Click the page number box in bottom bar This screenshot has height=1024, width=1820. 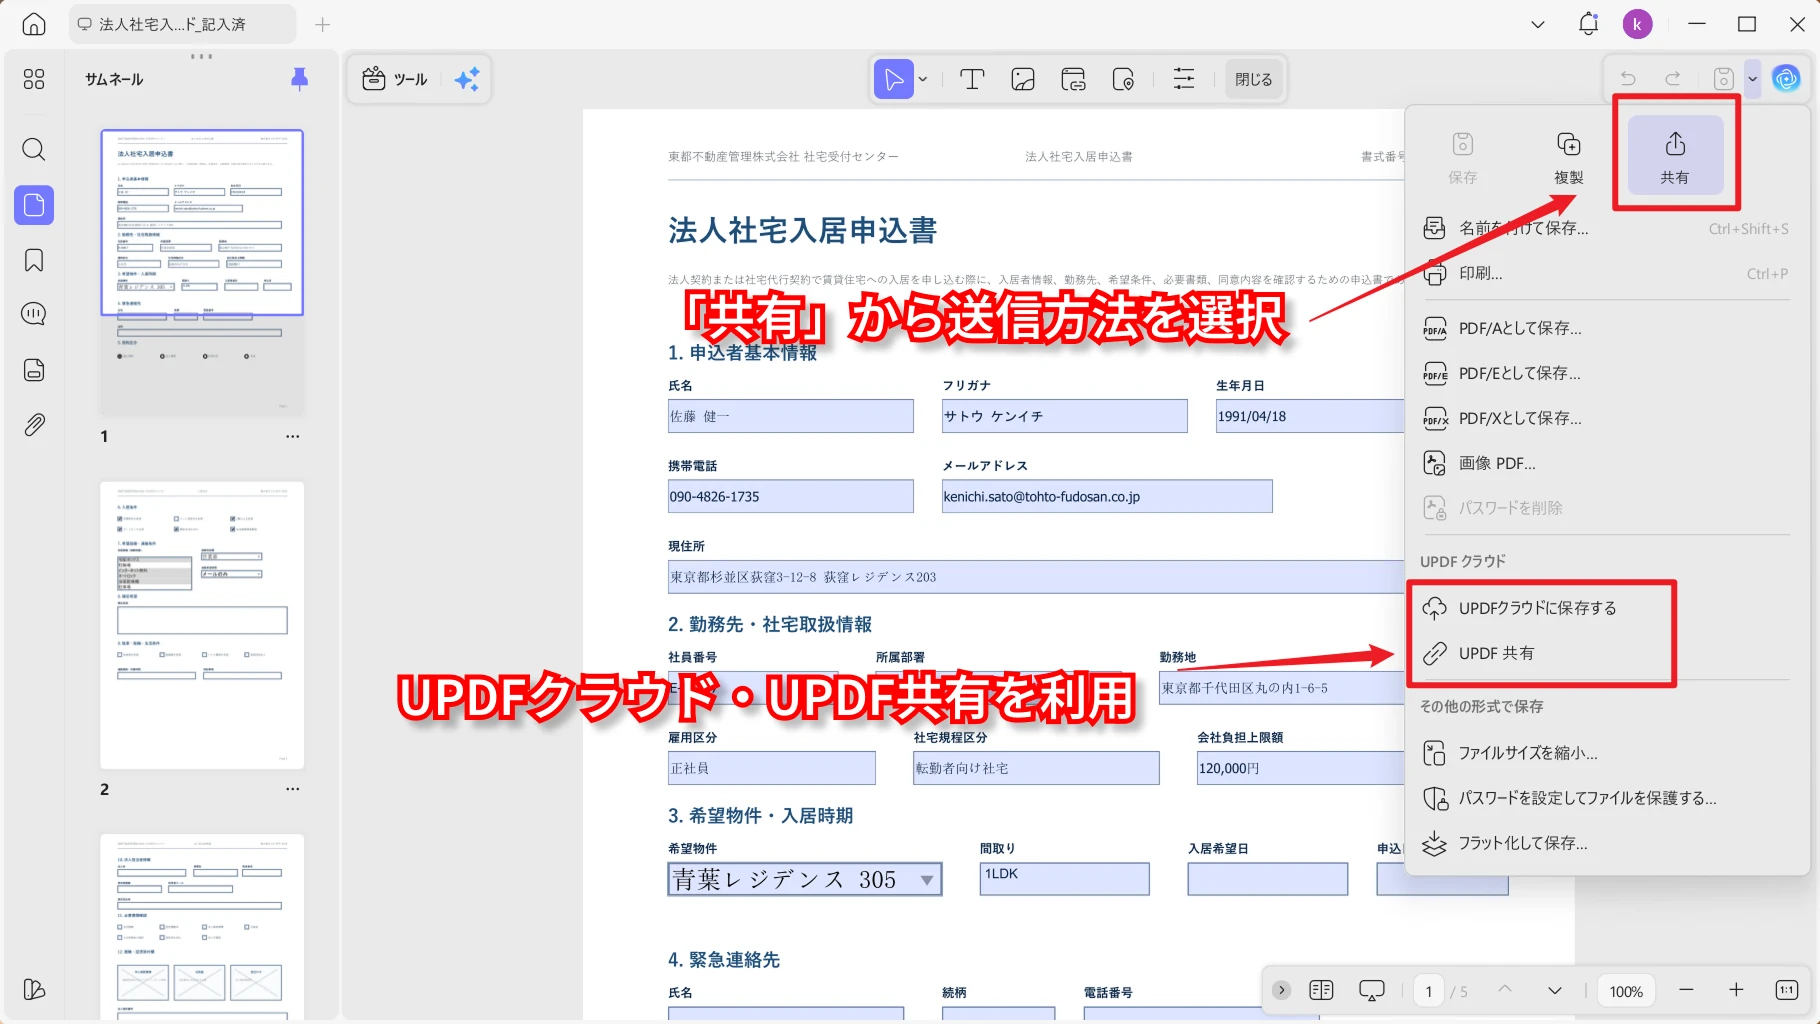point(1428,991)
